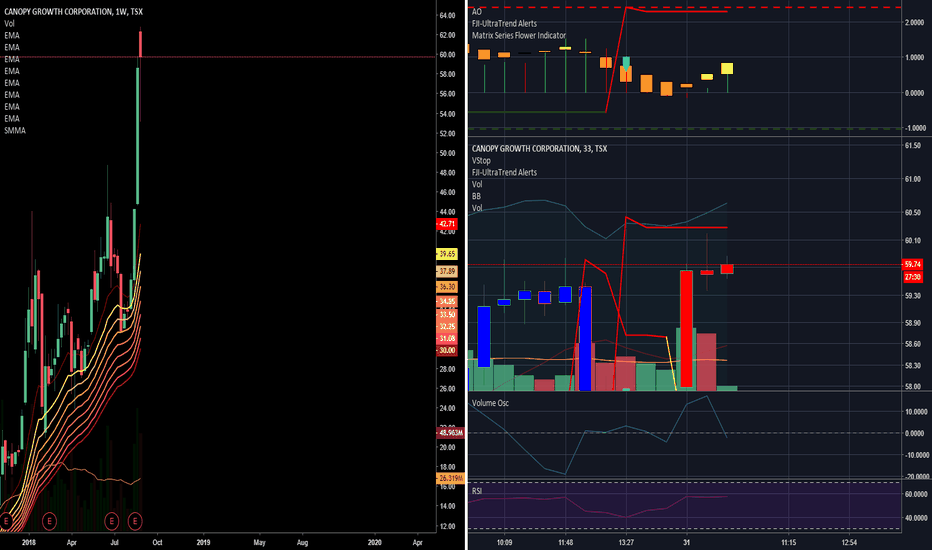The height and width of the screenshot is (550, 932).
Task: Click the 61.50 level on the intraday price scale
Action: (912, 145)
